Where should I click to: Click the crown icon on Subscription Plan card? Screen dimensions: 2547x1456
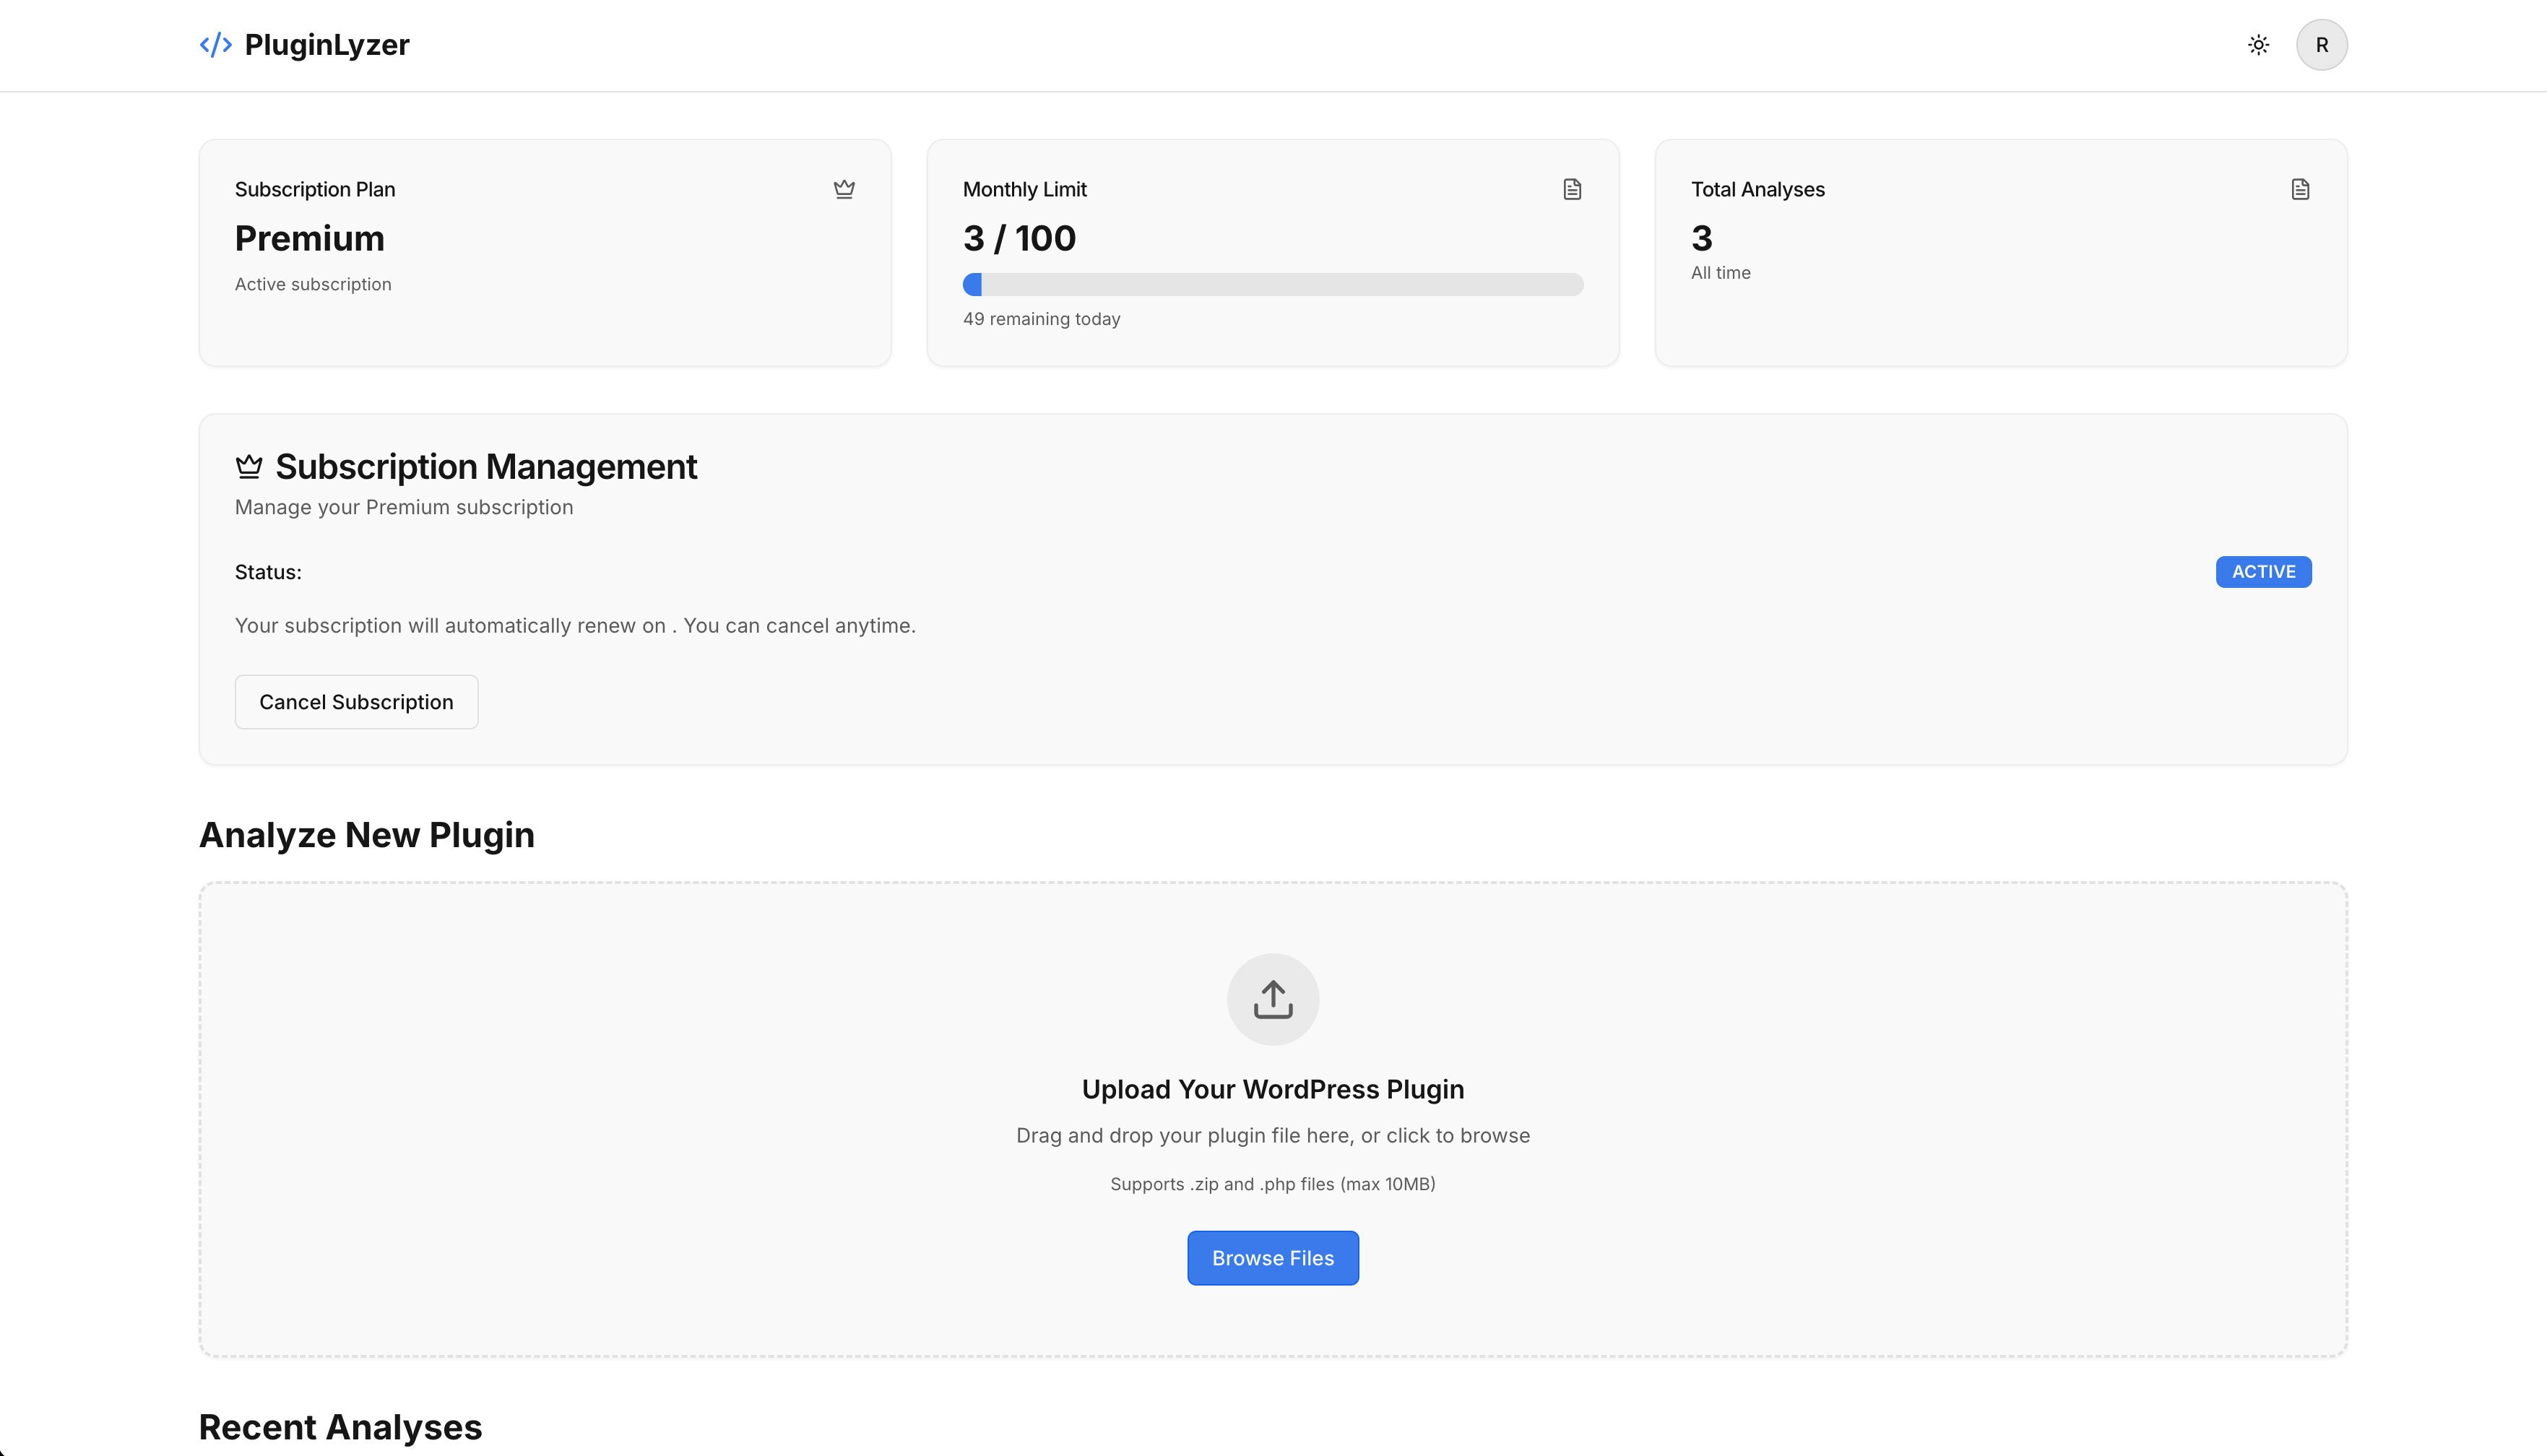coord(844,188)
